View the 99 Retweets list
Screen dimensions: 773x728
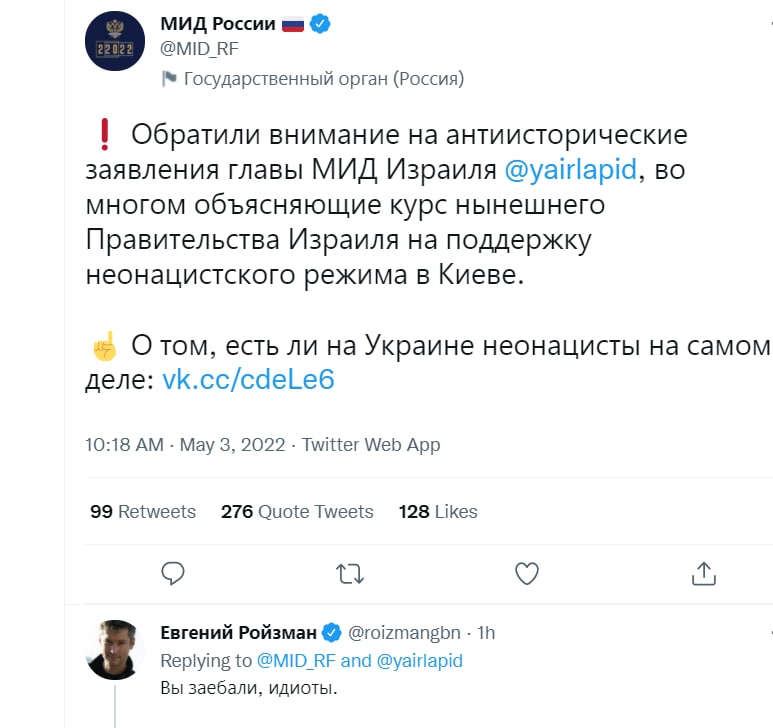click(143, 511)
